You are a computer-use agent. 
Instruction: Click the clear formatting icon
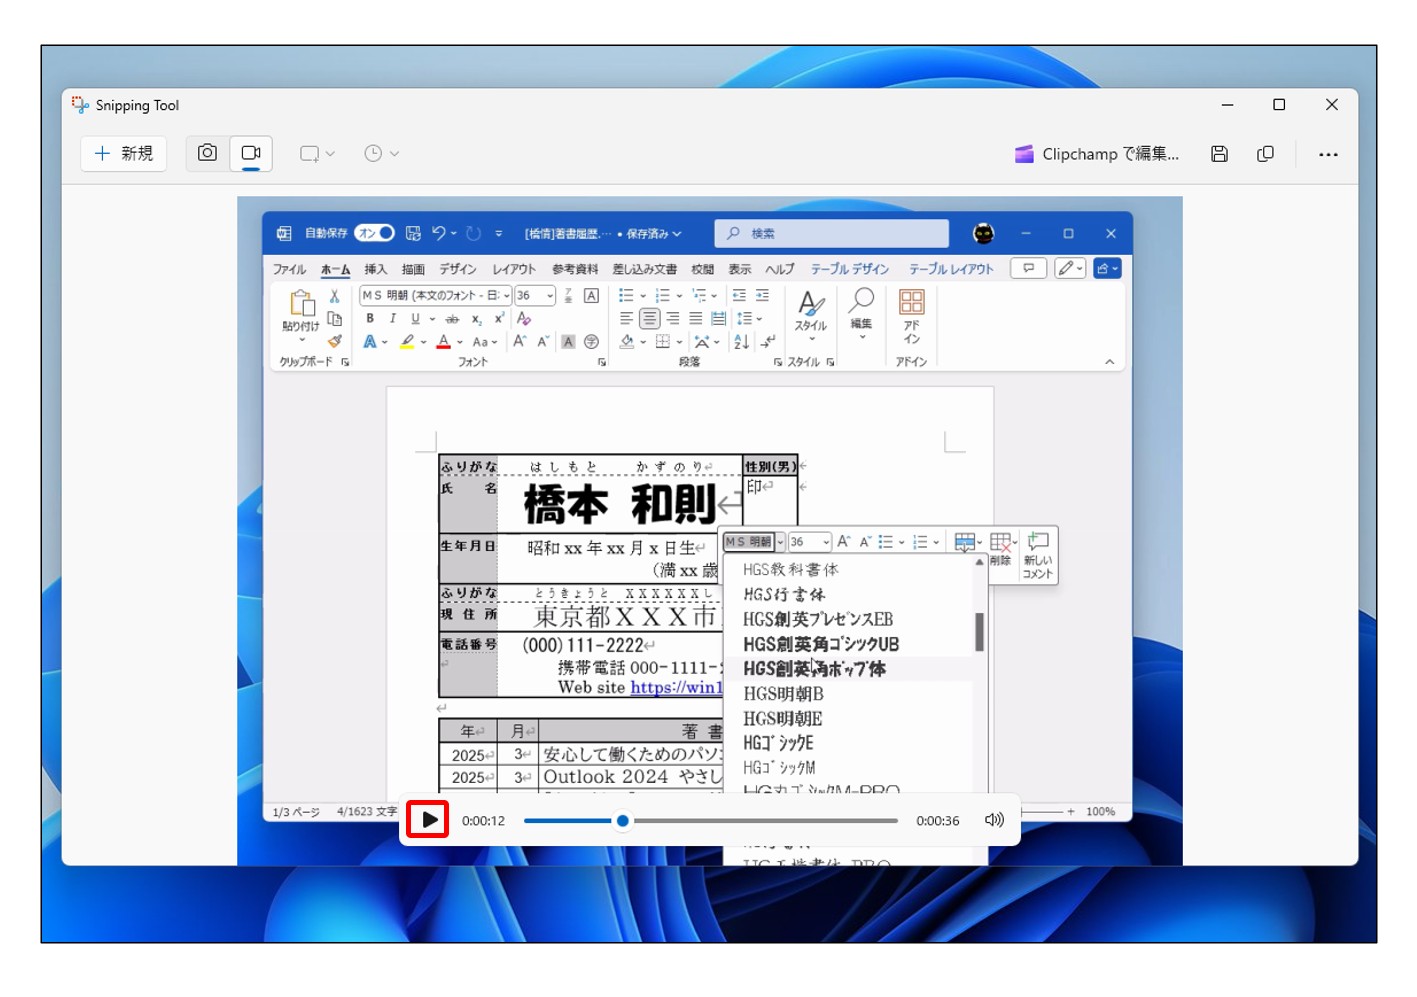[524, 318]
